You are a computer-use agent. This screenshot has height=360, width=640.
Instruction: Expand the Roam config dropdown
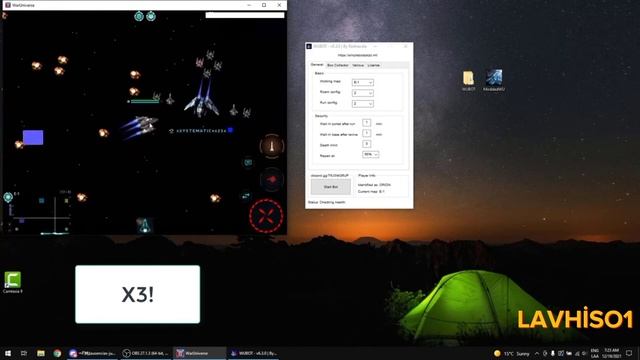[362, 93]
